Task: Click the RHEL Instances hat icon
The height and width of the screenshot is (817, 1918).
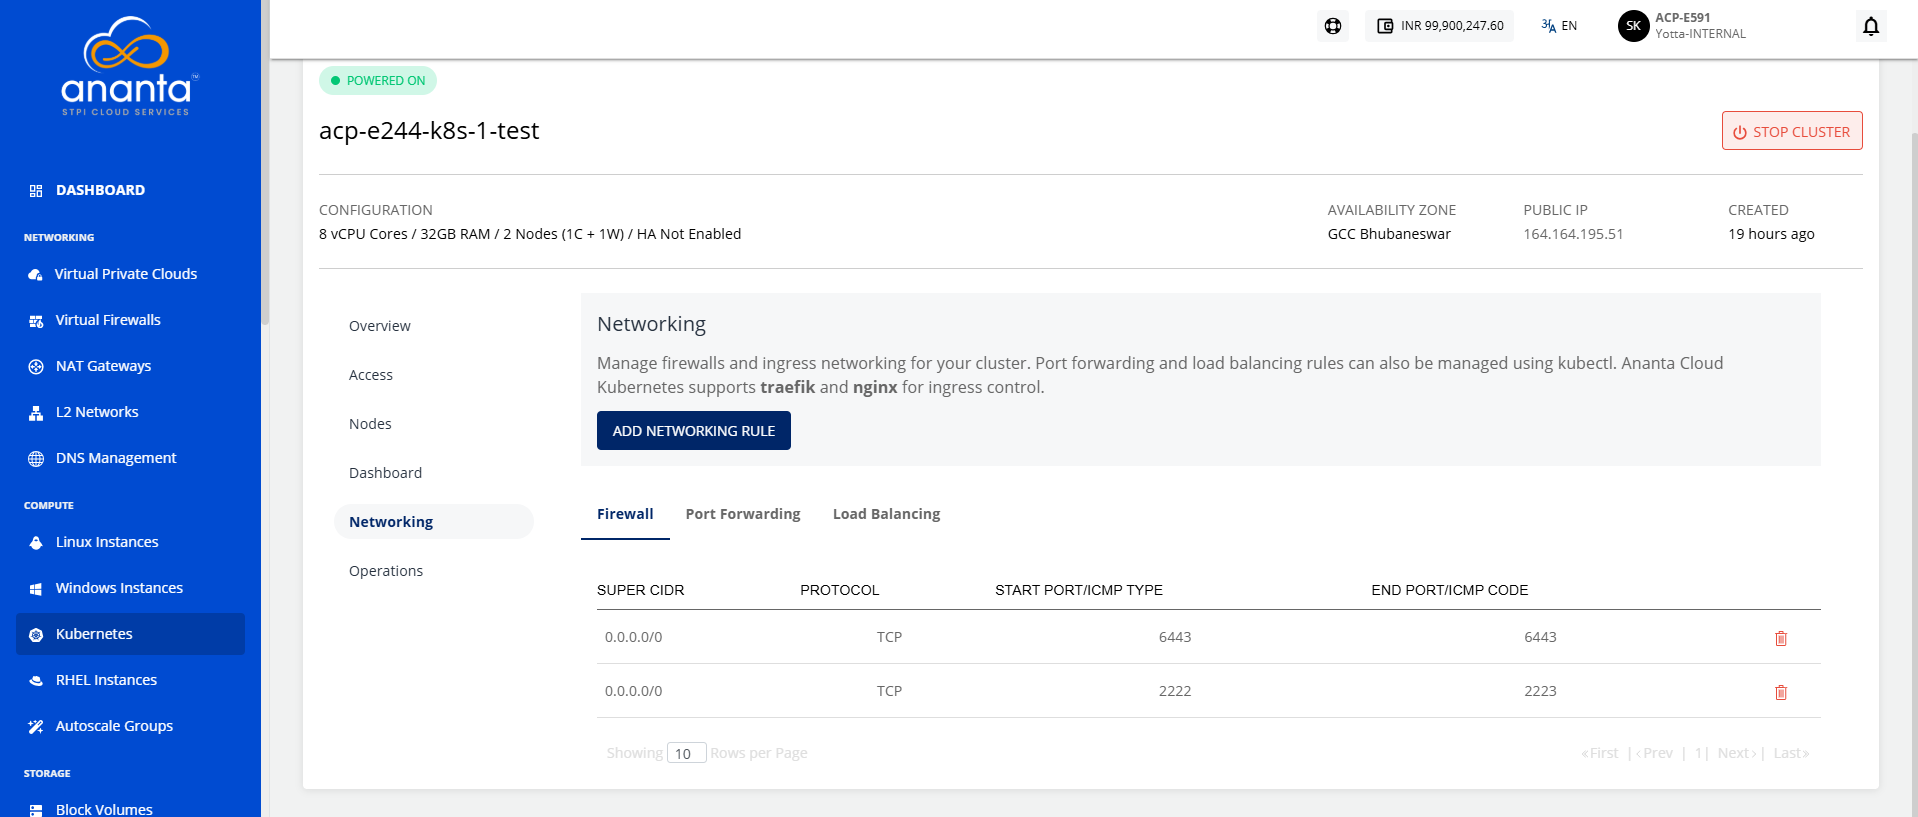Action: [36, 681]
